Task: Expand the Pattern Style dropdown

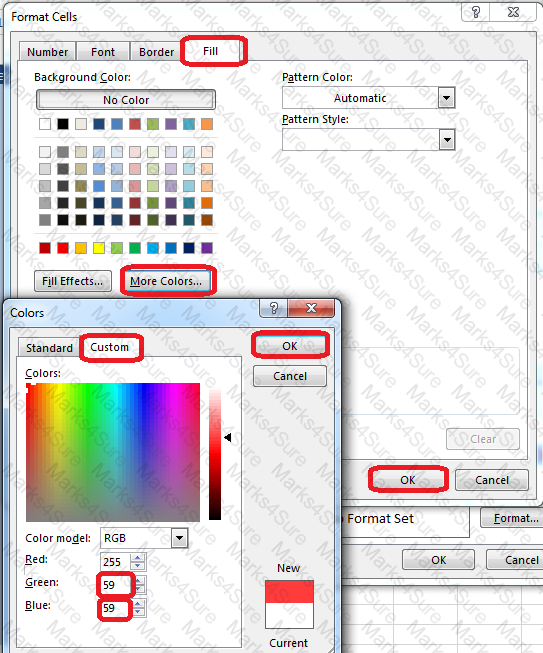Action: (447, 140)
